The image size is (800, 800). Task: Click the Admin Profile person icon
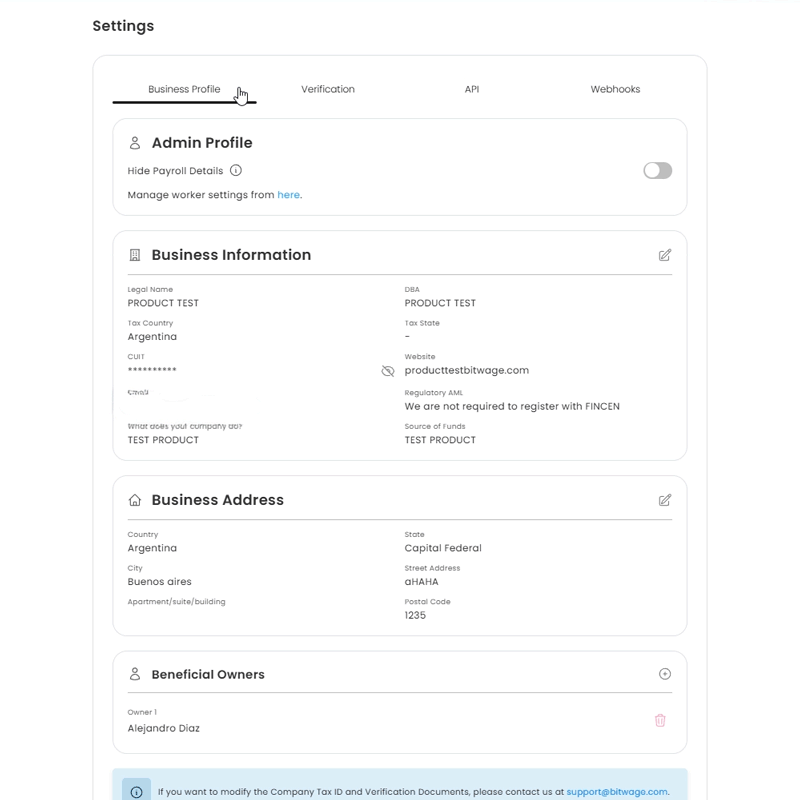pyautogui.click(x=135, y=143)
